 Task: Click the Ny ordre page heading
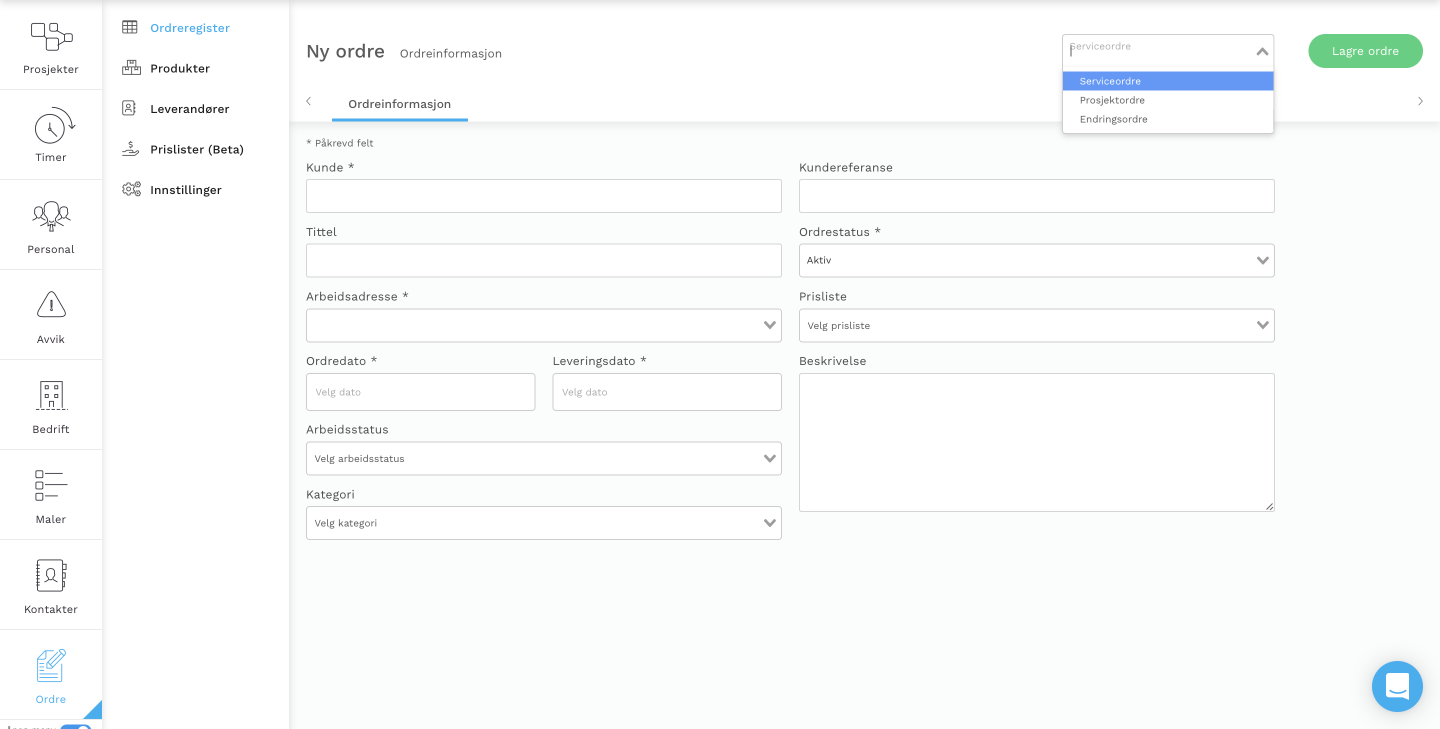[x=345, y=51]
